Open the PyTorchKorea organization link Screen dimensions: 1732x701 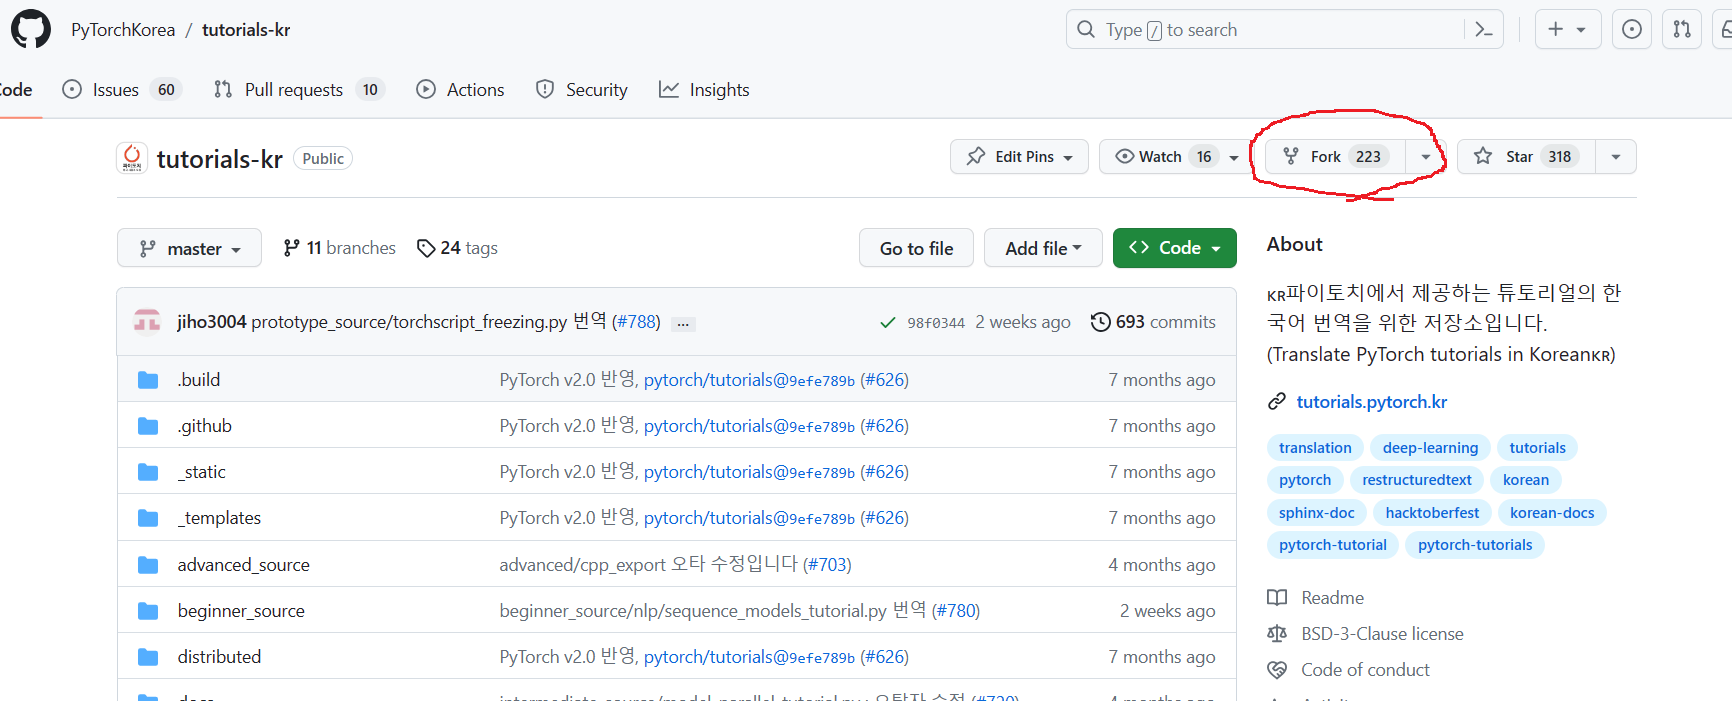pos(123,30)
